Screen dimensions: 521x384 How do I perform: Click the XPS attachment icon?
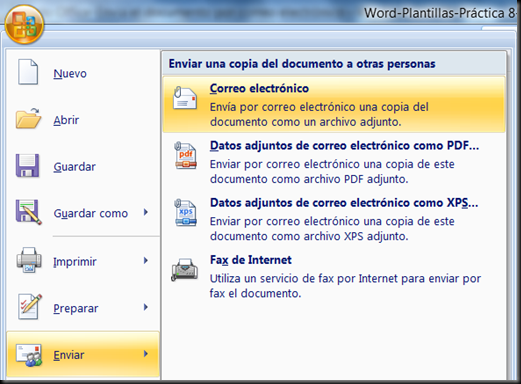[x=185, y=213]
